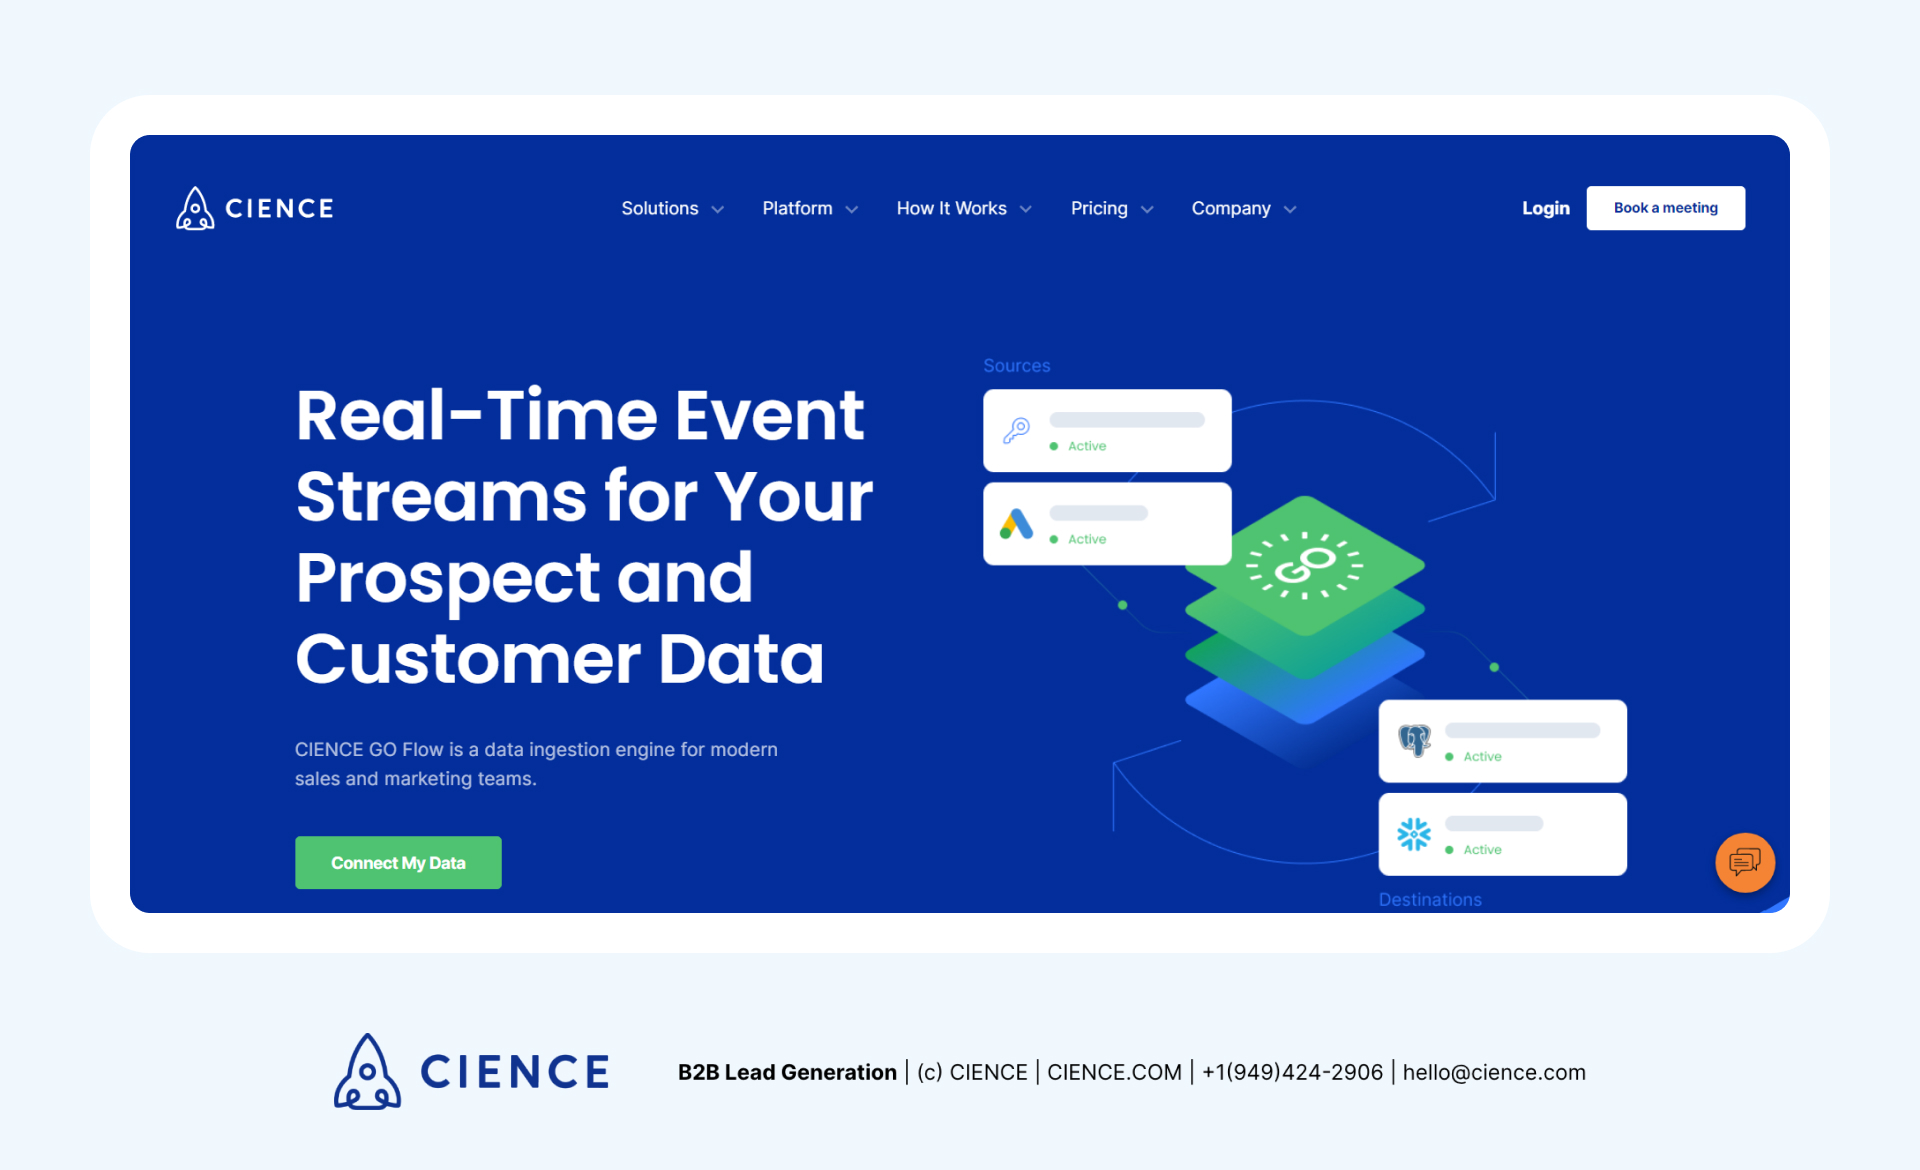1920x1170 pixels.
Task: Expand the Platform dropdown menu
Action: click(x=809, y=207)
